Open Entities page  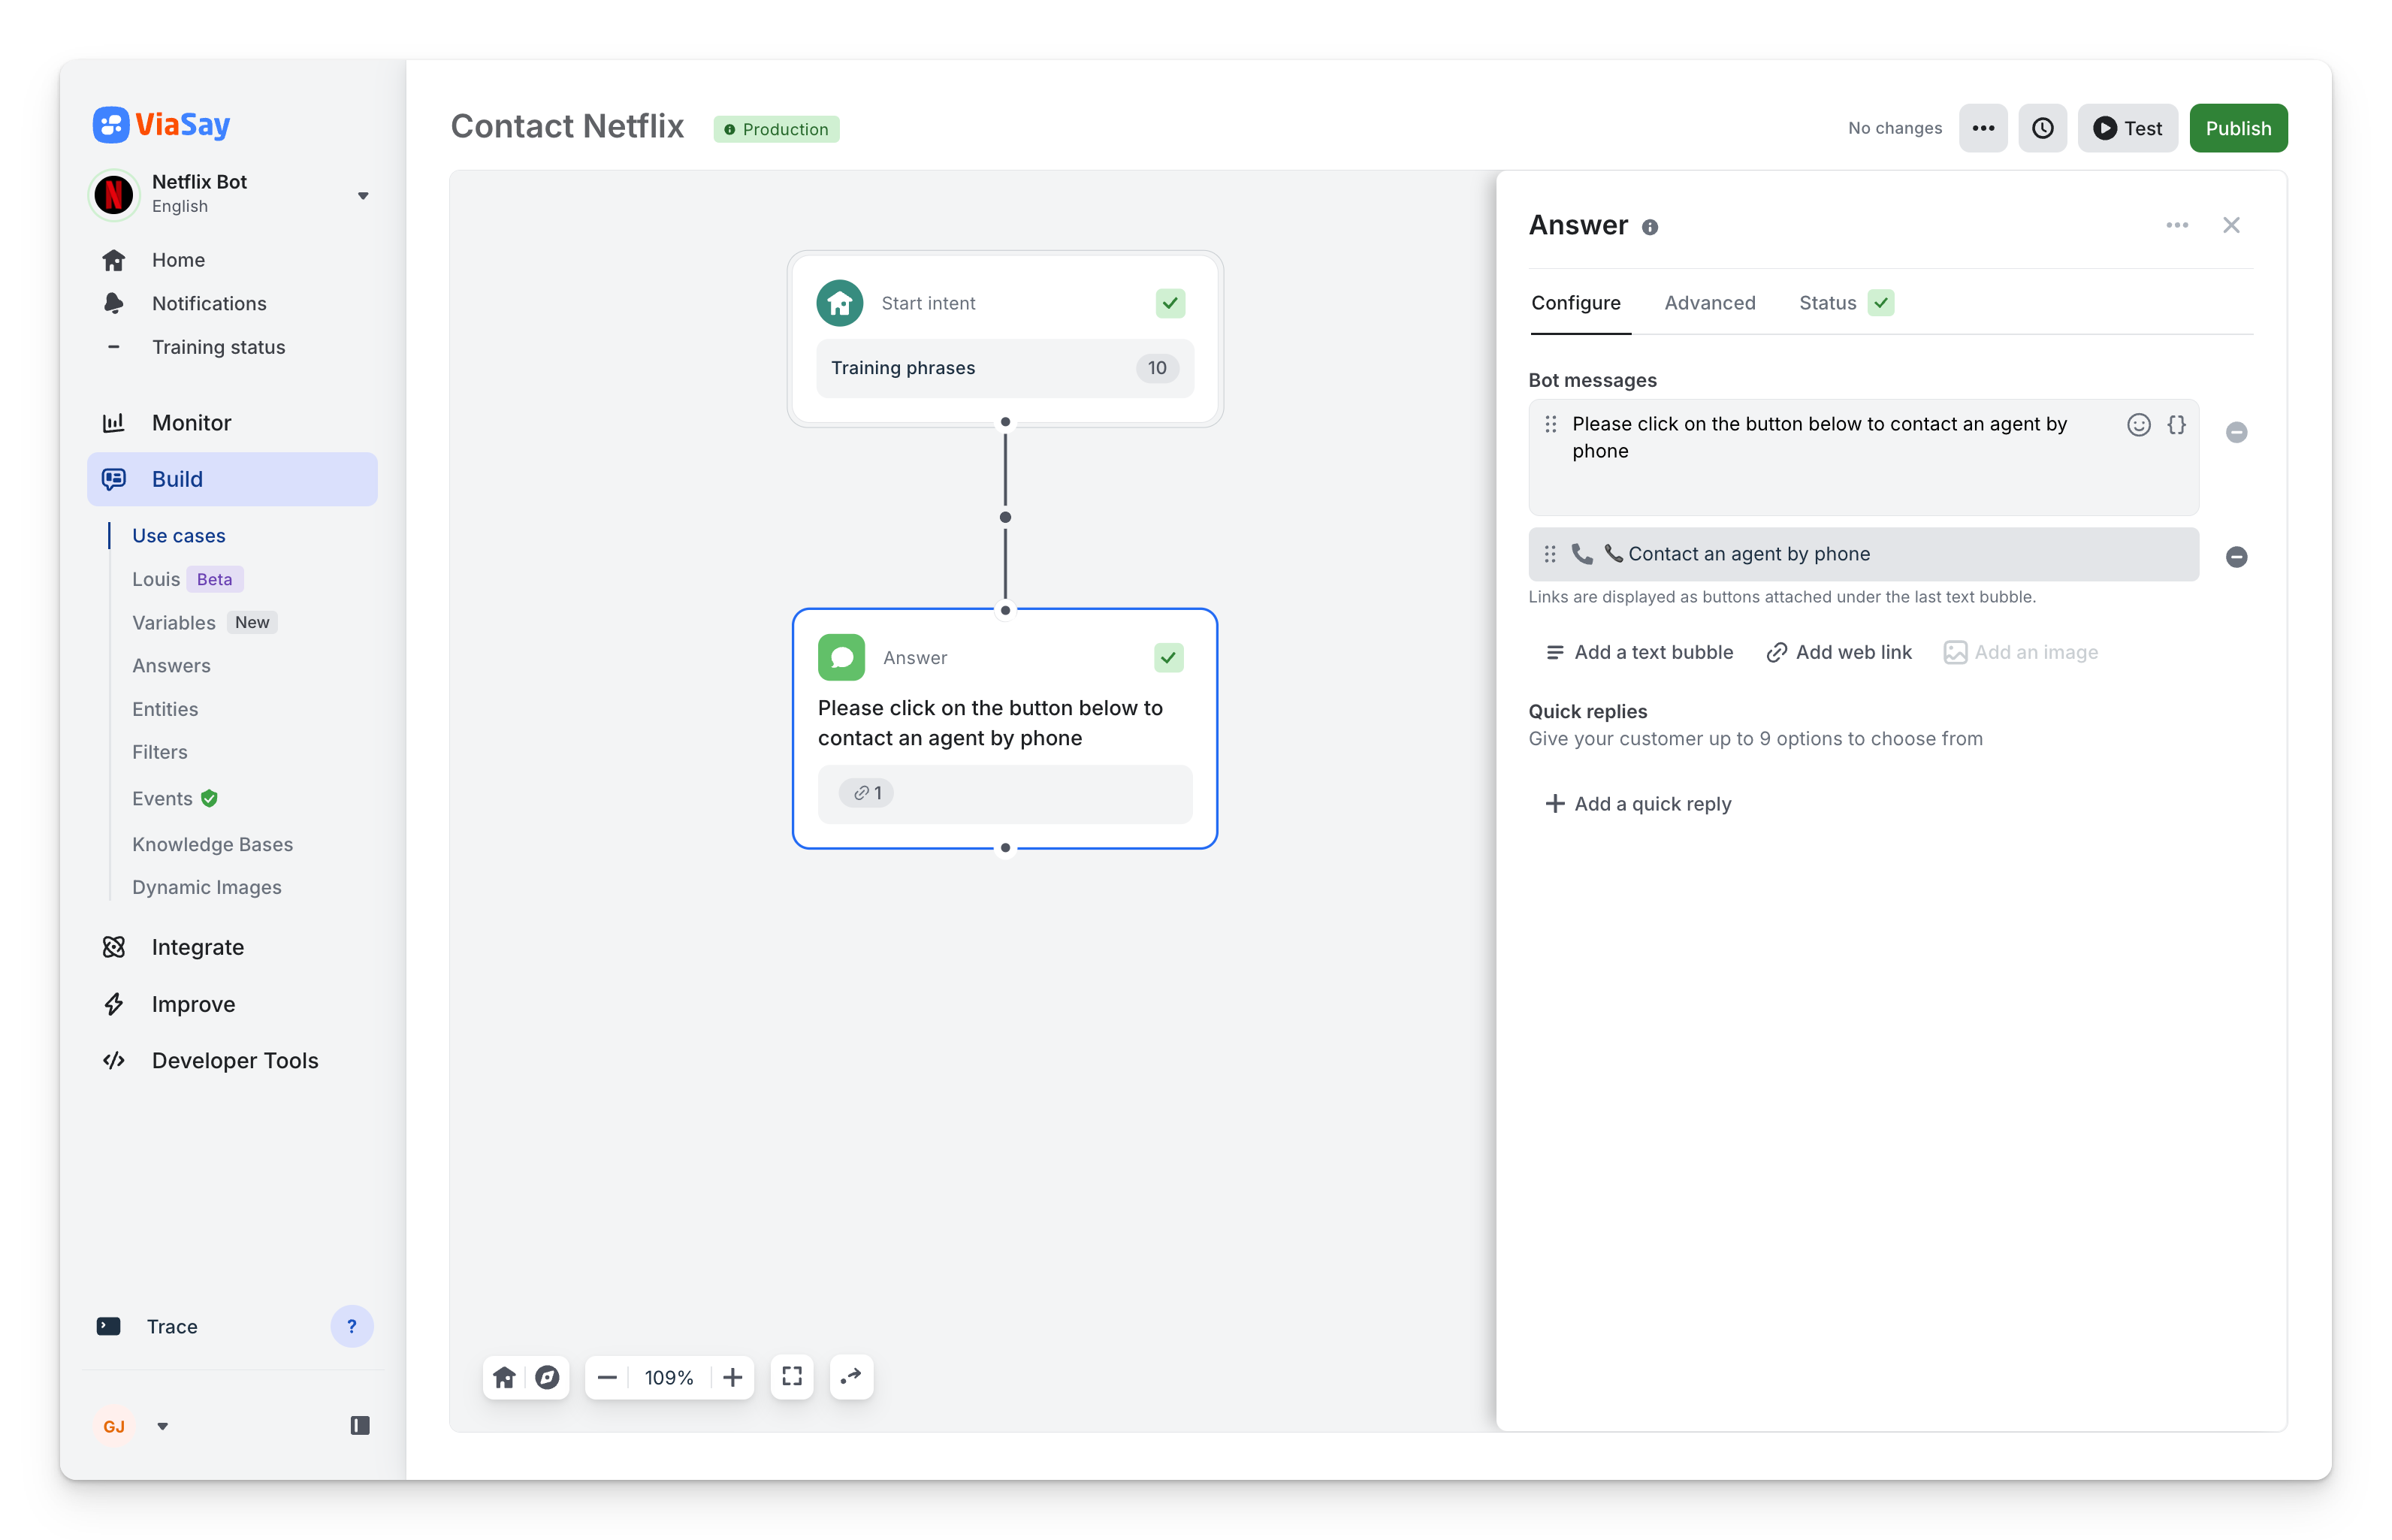click(x=165, y=709)
